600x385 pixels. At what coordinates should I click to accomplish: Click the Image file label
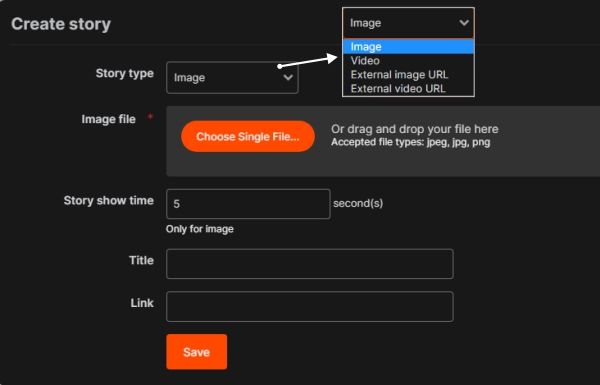click(x=108, y=119)
